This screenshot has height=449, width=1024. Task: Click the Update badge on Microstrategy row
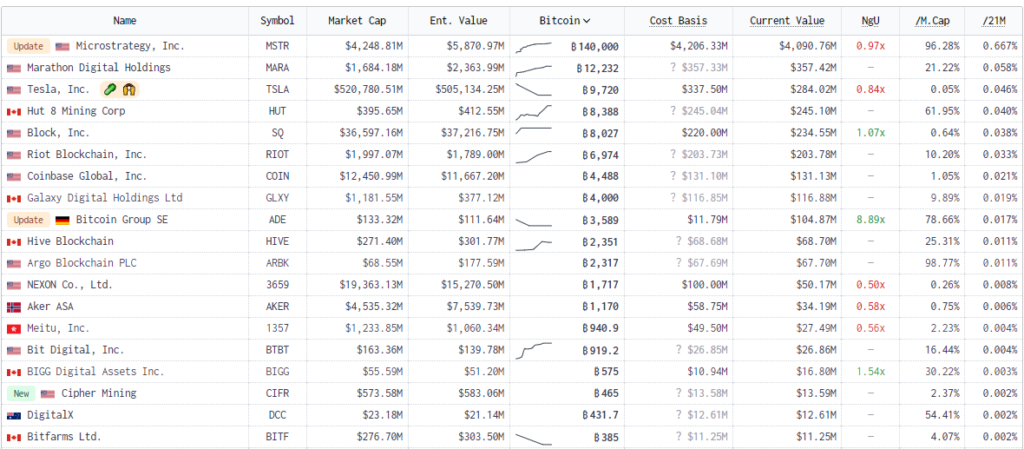26,47
